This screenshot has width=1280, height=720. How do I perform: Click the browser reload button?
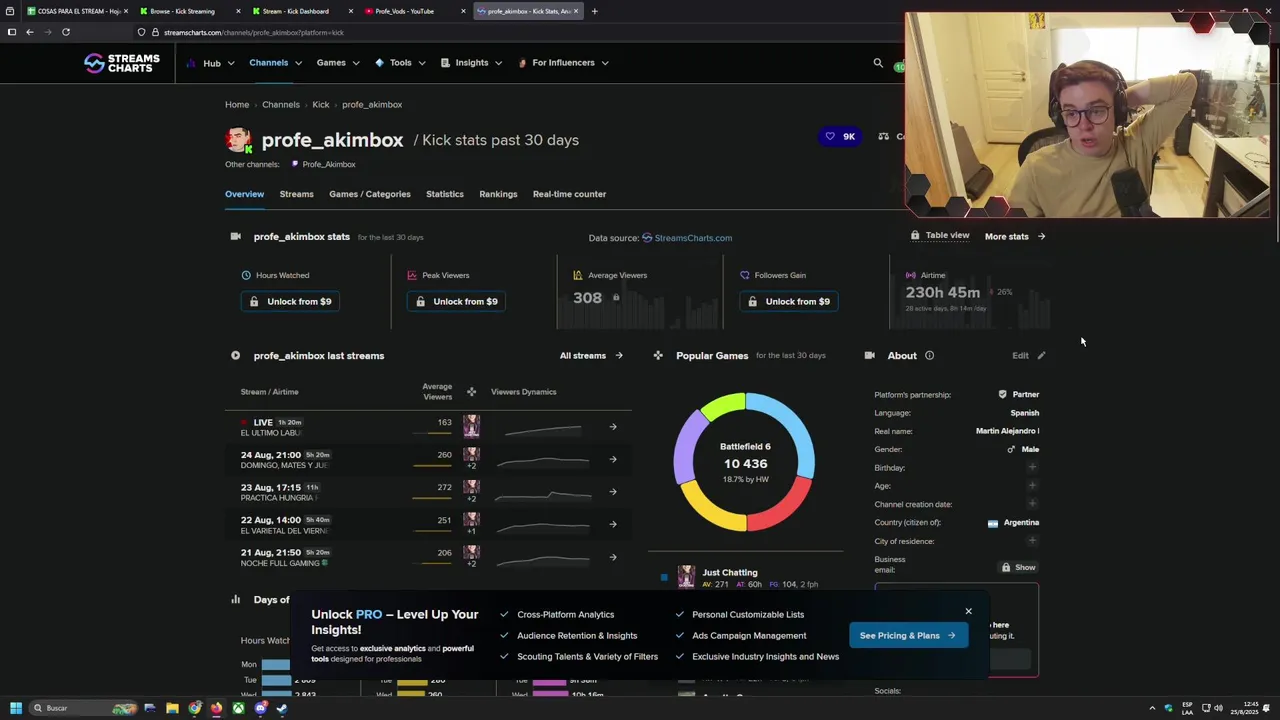(x=66, y=32)
